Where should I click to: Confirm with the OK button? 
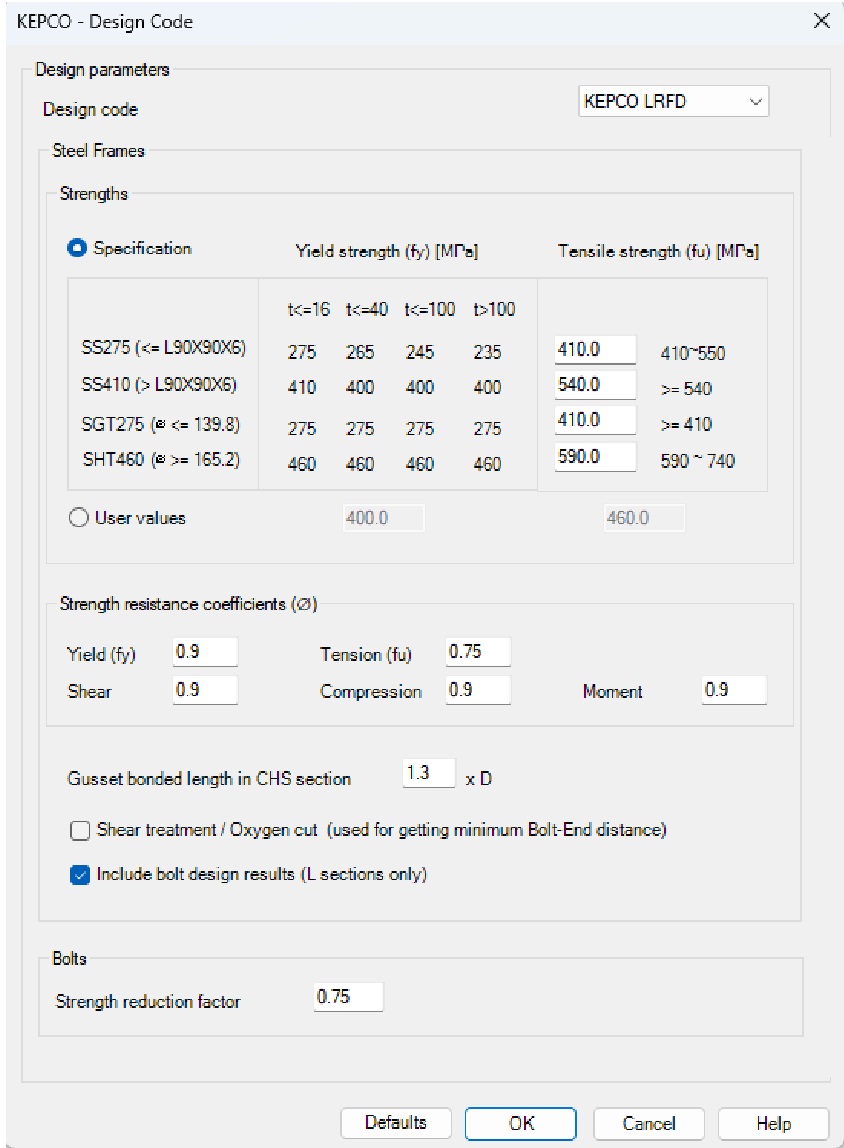pyautogui.click(x=520, y=1123)
